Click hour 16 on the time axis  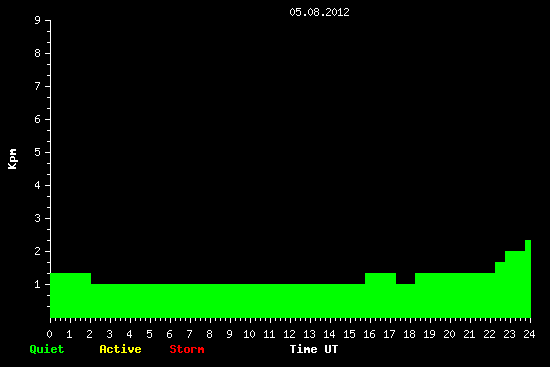[369, 334]
